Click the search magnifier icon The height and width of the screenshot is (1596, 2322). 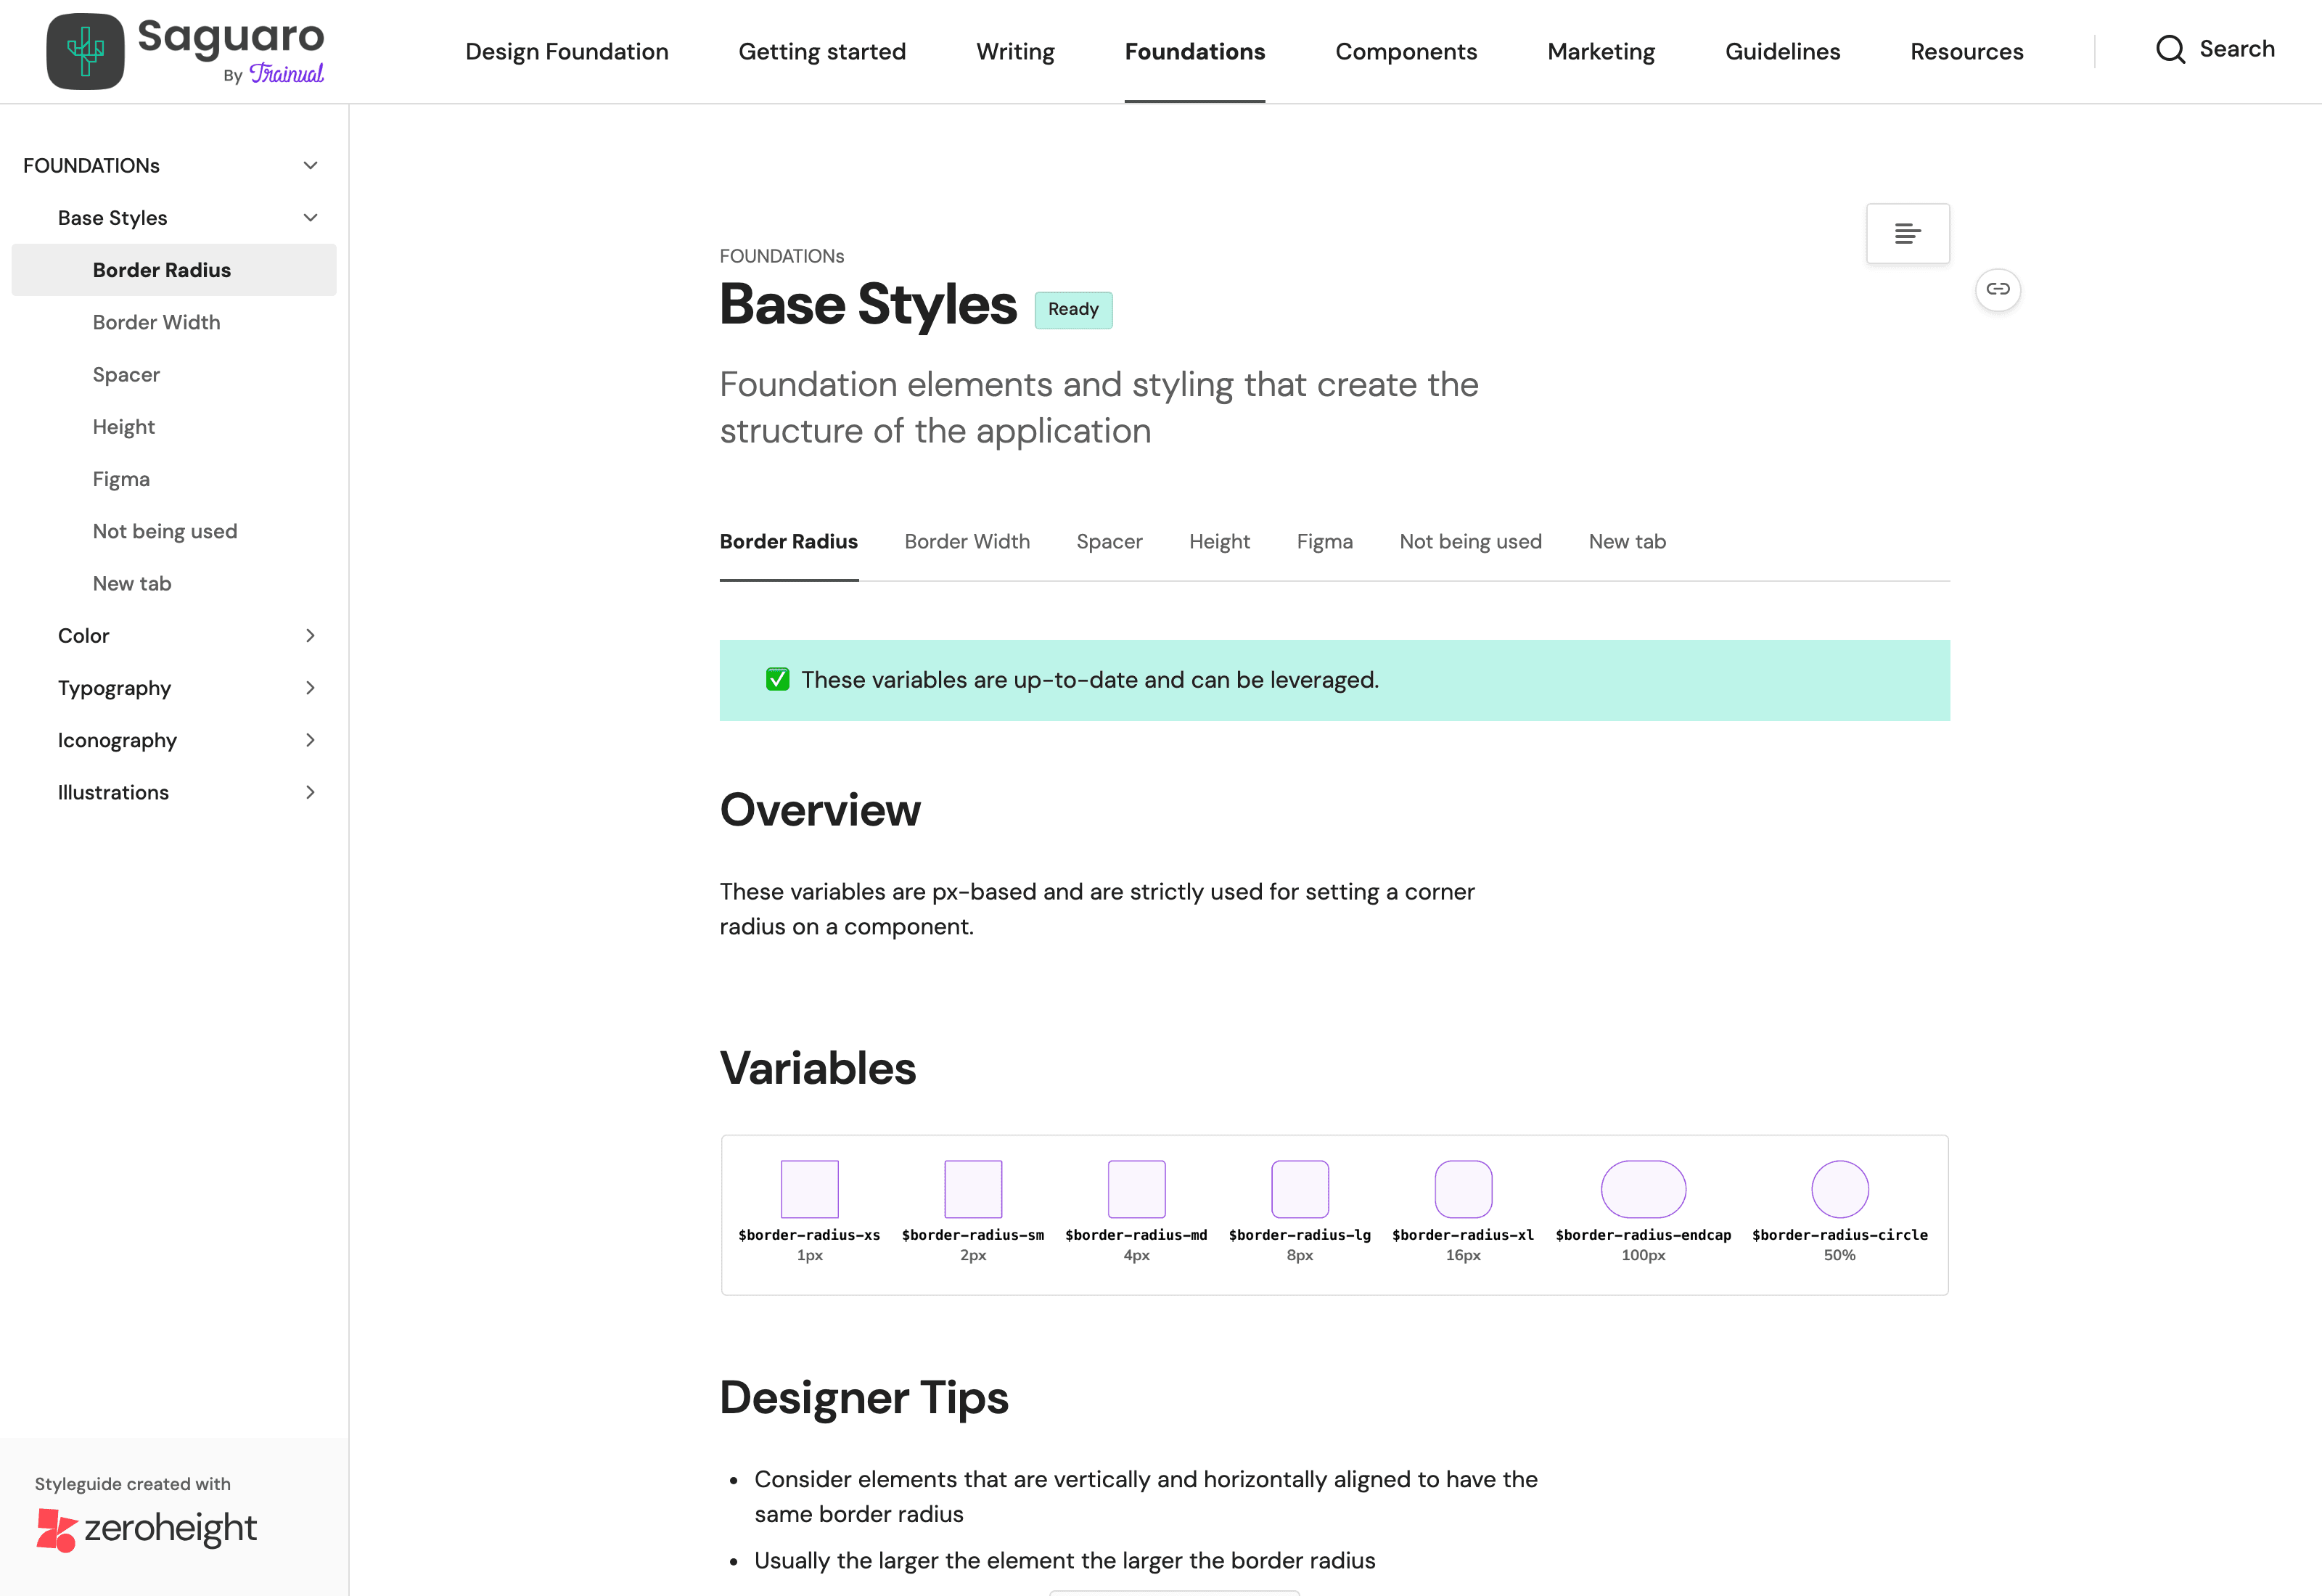[x=2170, y=49]
